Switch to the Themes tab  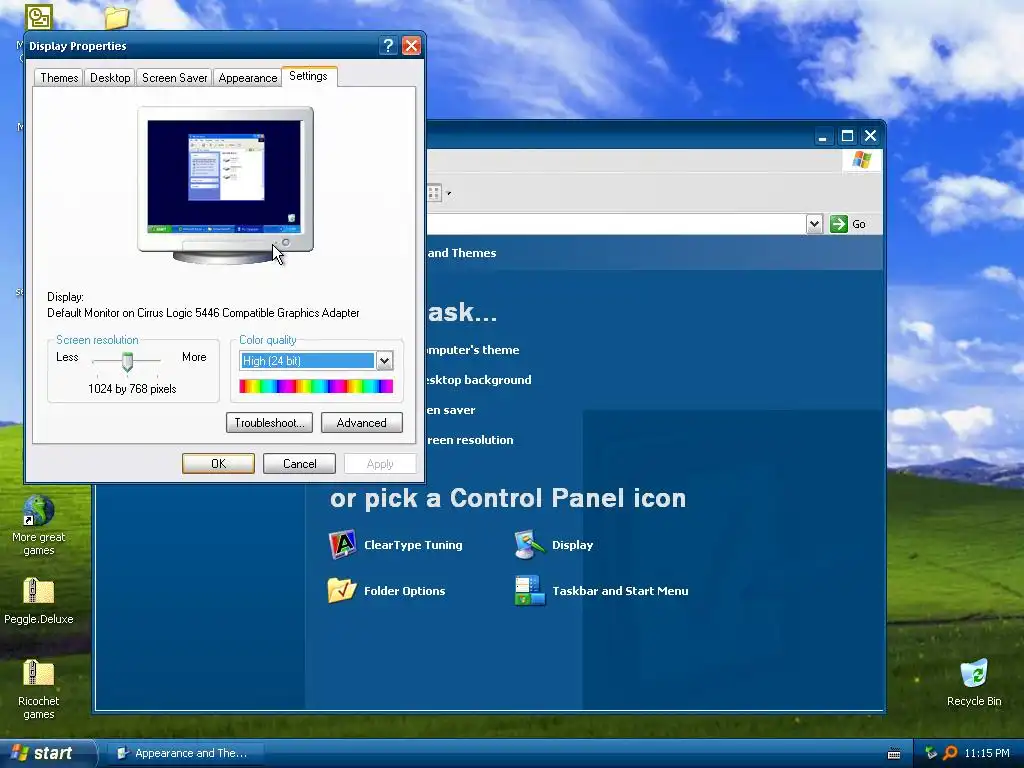tap(59, 78)
